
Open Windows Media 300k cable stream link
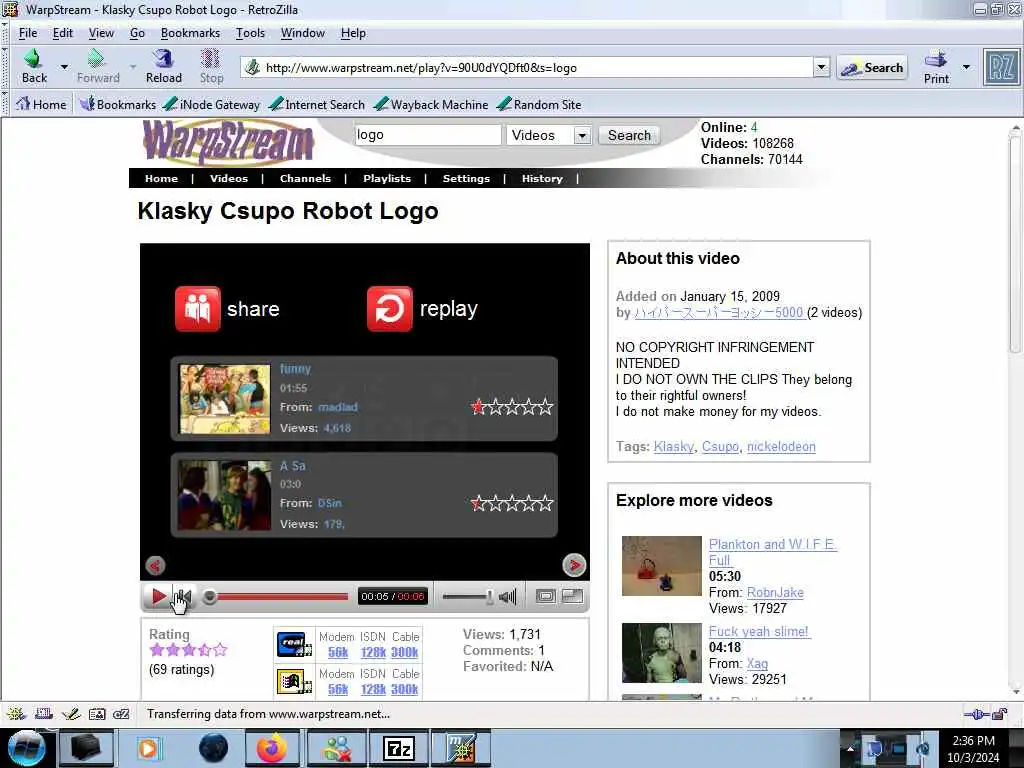pyautogui.click(x=404, y=690)
